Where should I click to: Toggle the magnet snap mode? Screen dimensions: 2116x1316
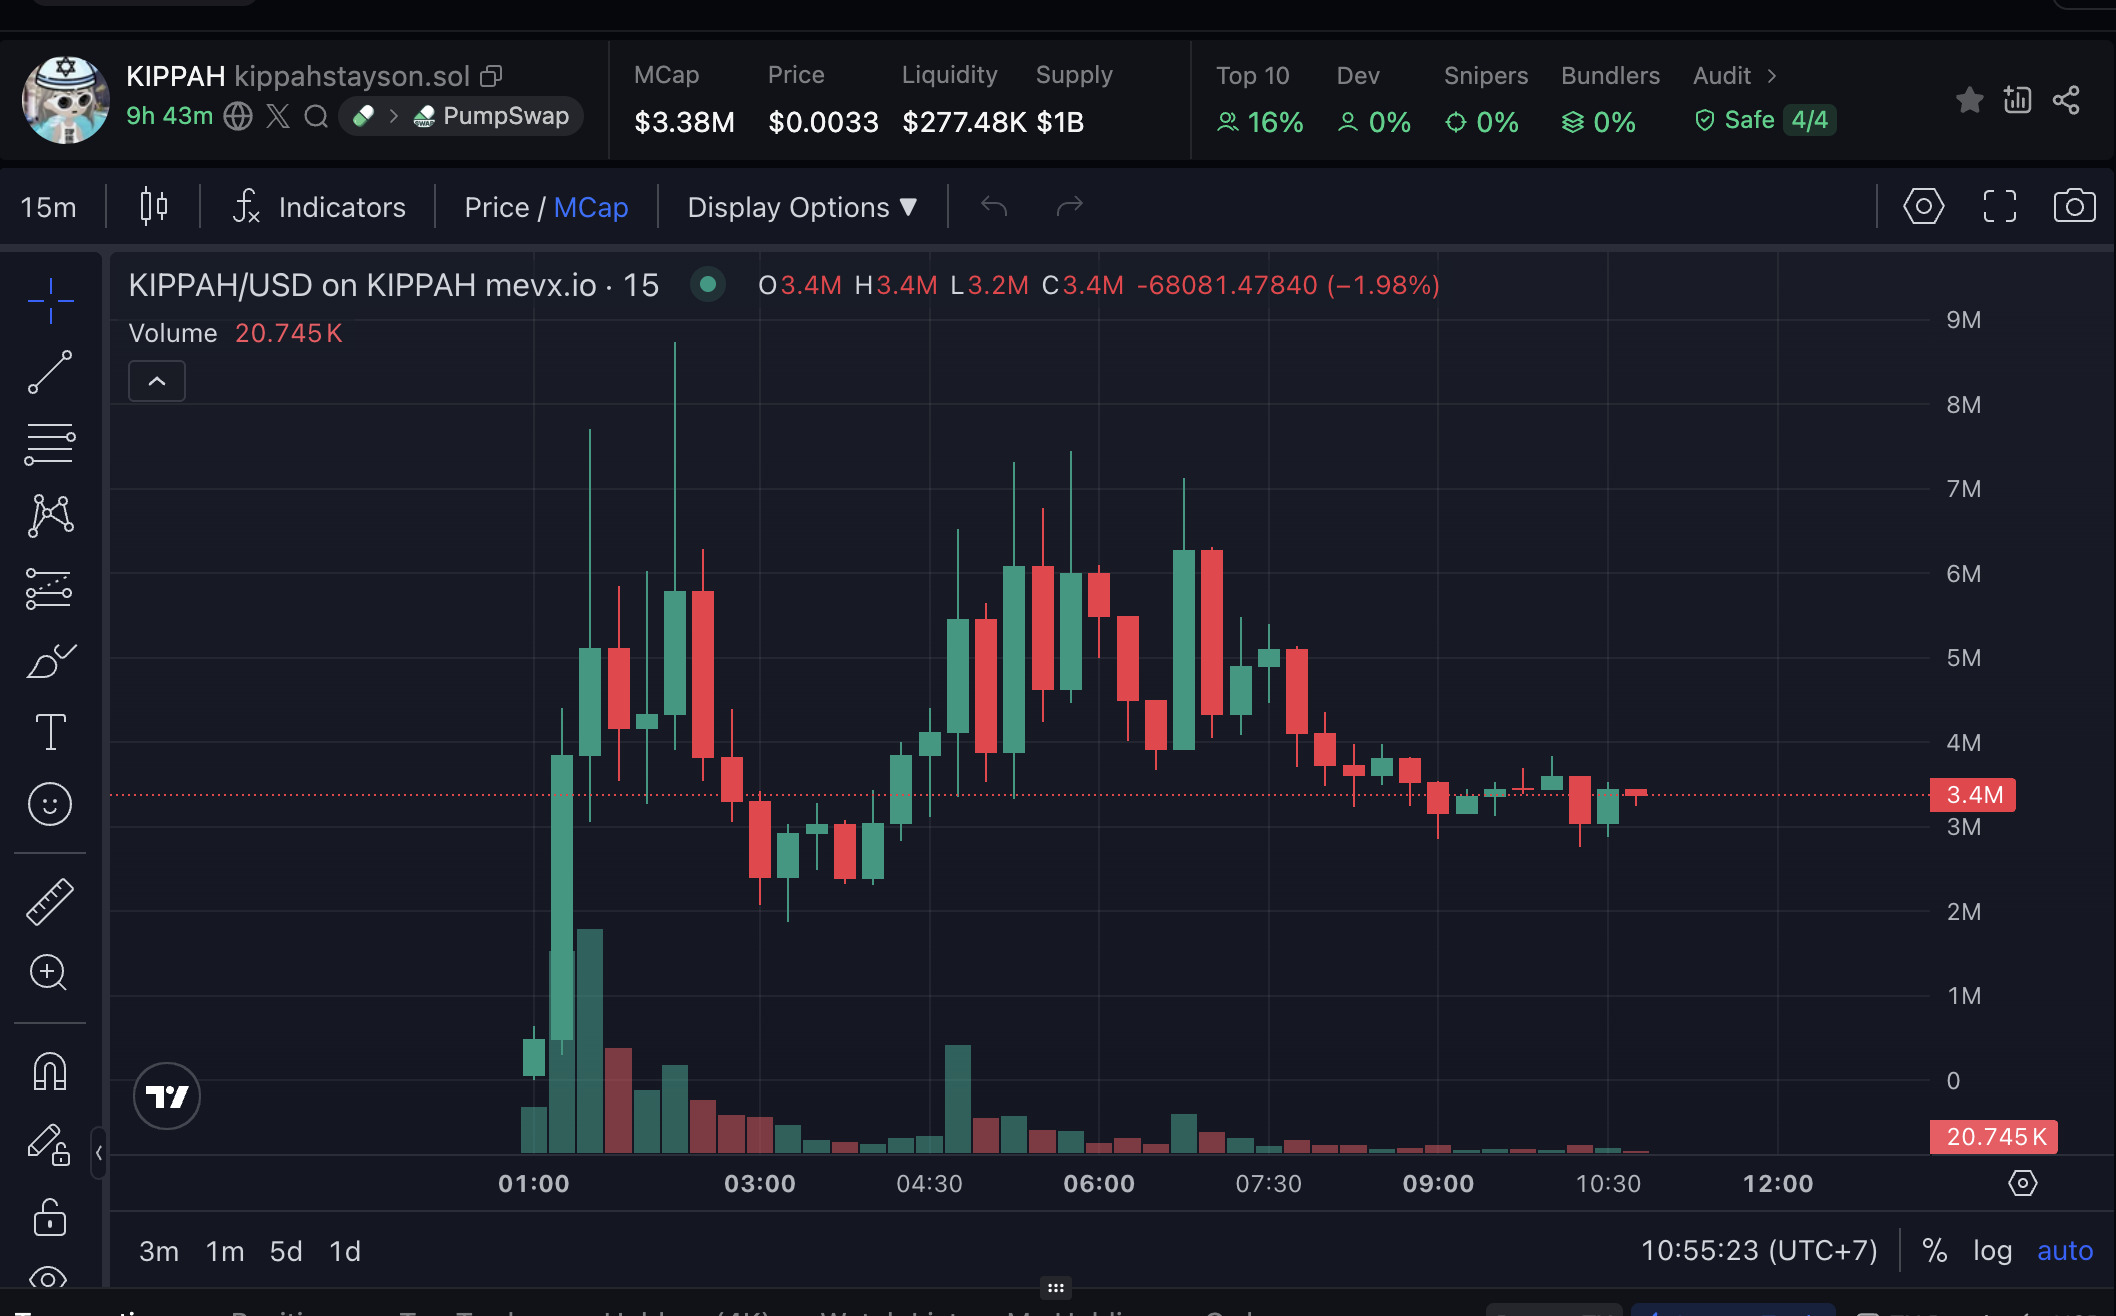[50, 1071]
